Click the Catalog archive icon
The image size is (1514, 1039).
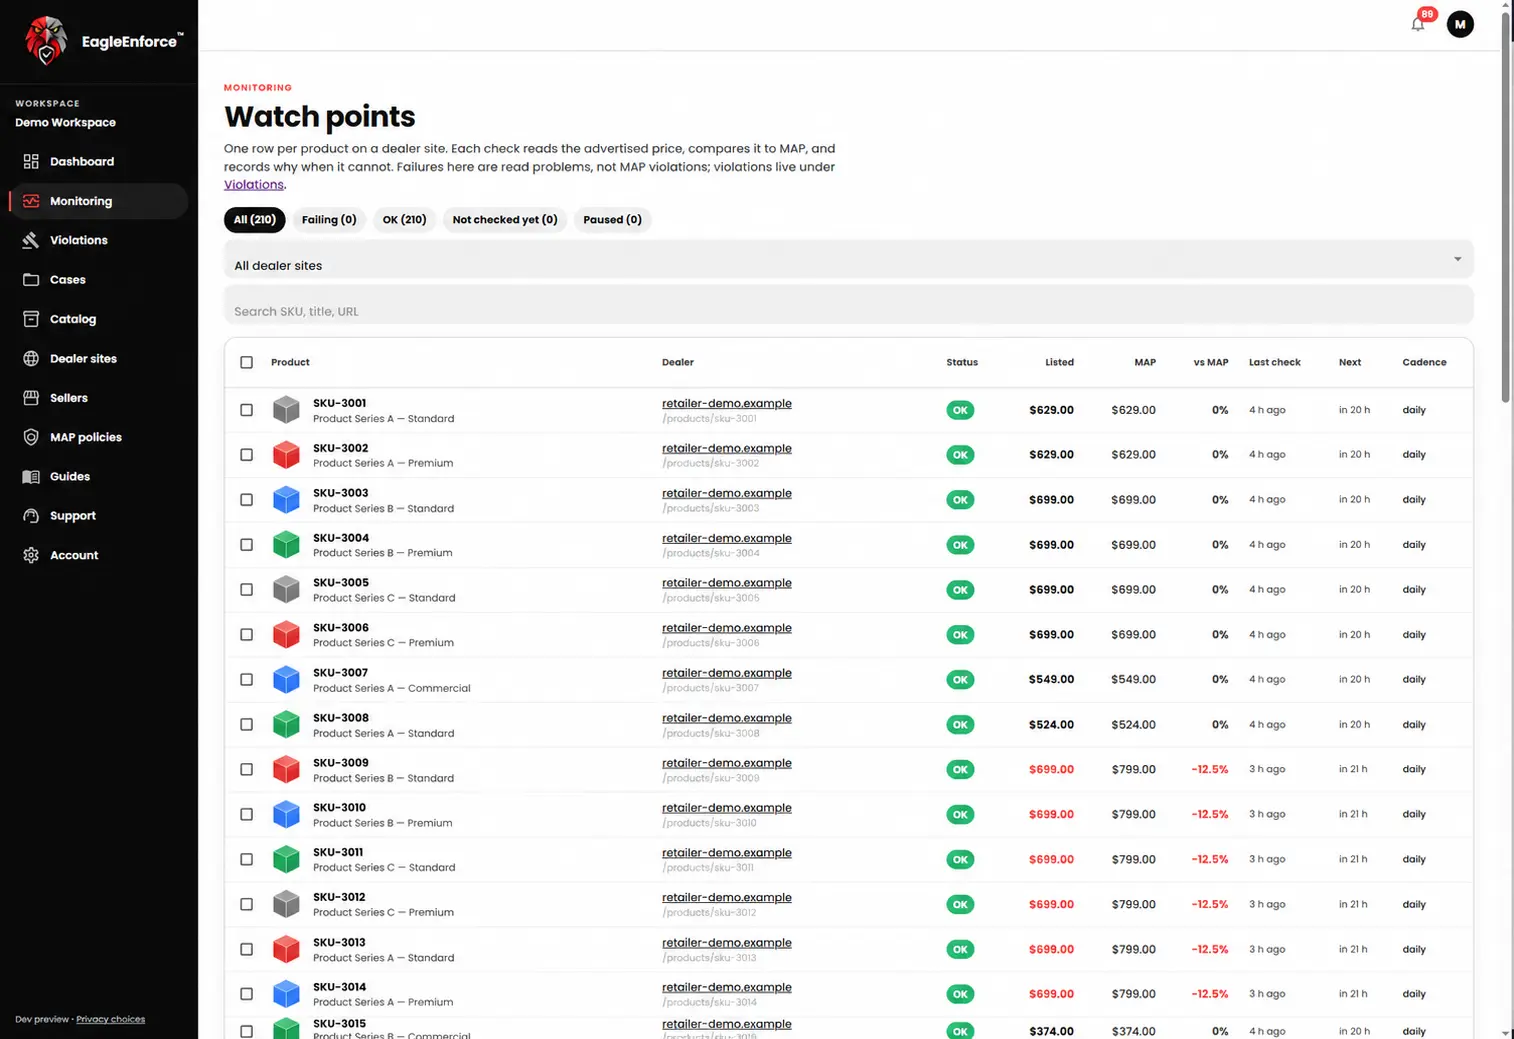[31, 319]
